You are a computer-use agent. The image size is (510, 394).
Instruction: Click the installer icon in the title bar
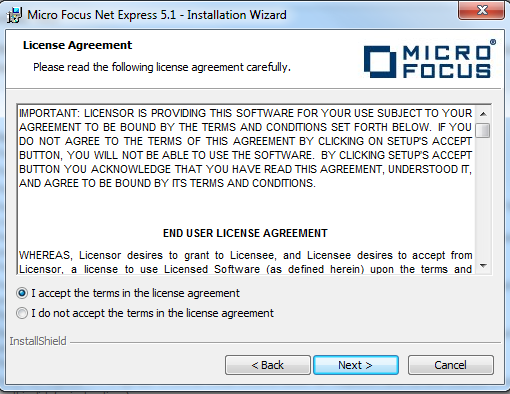14,15
